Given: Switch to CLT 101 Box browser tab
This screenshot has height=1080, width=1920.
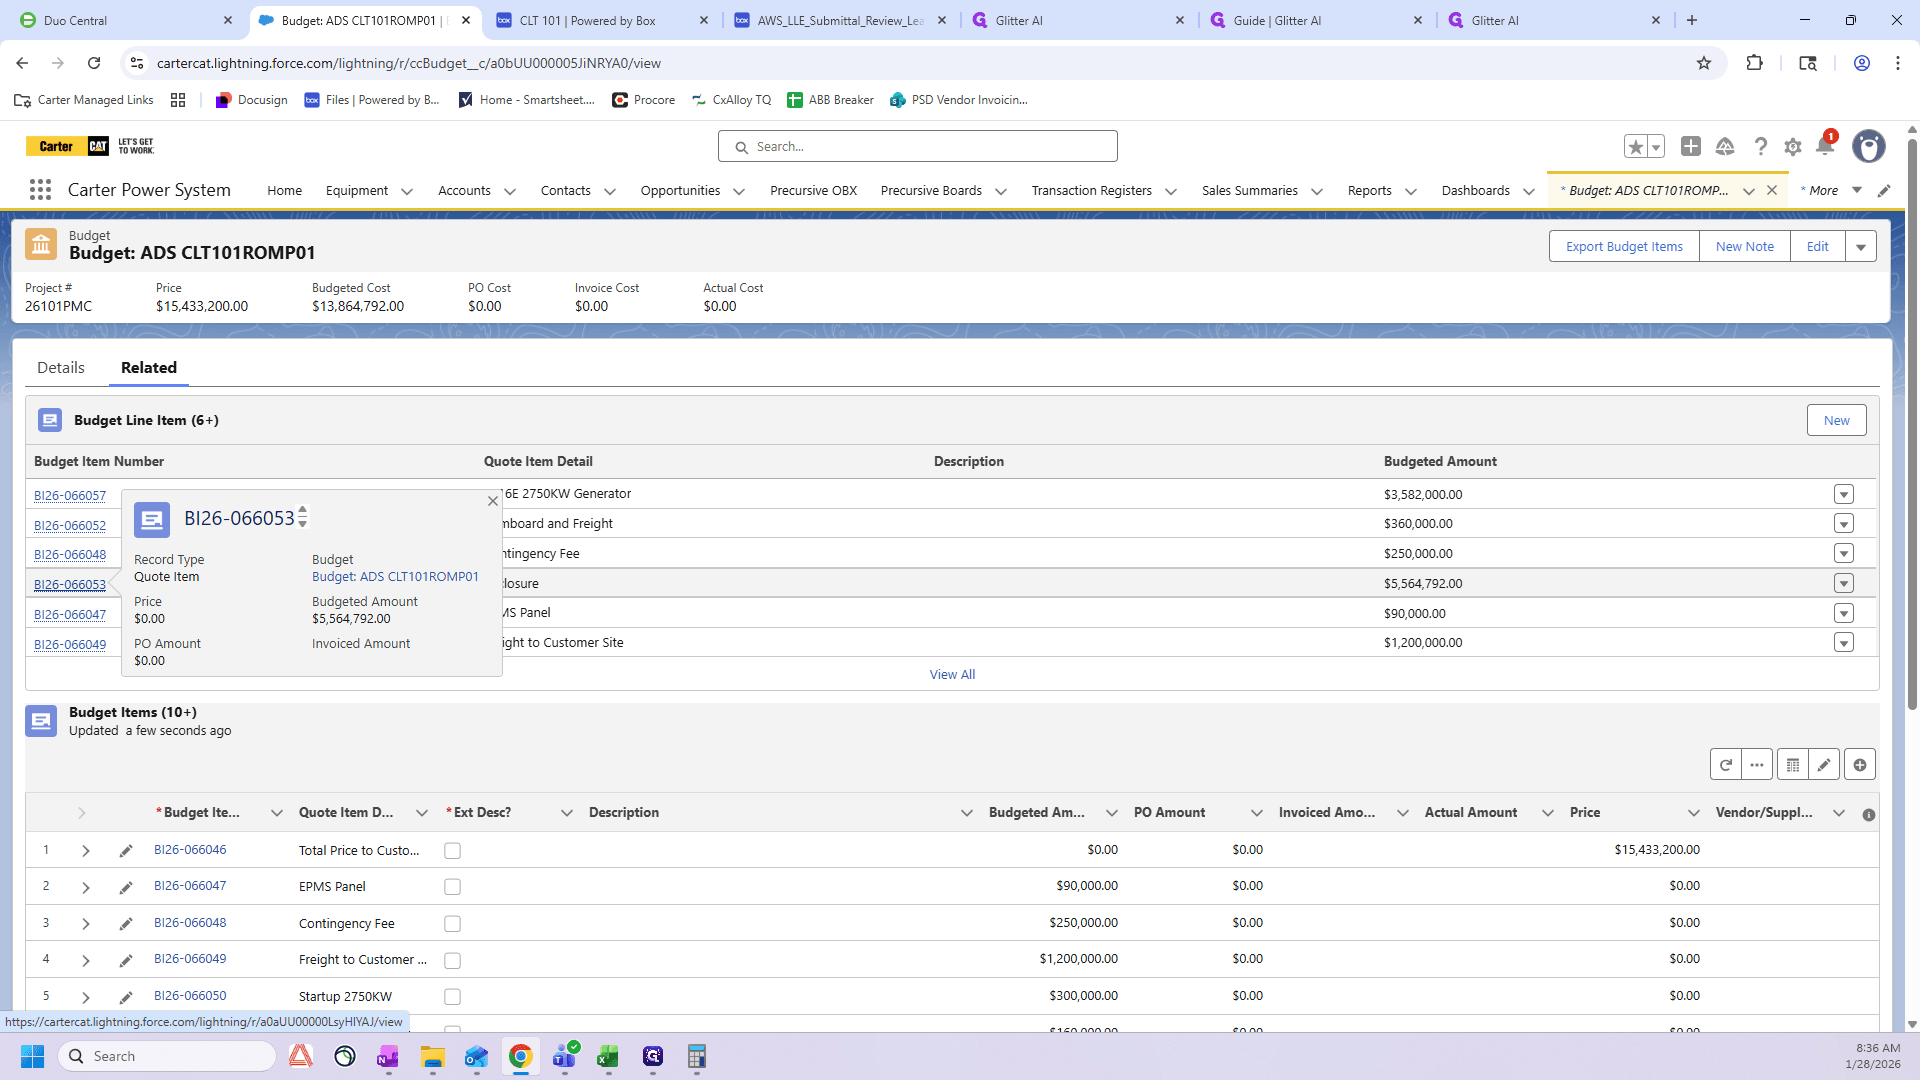Looking at the screenshot, I should pyautogui.click(x=603, y=20).
